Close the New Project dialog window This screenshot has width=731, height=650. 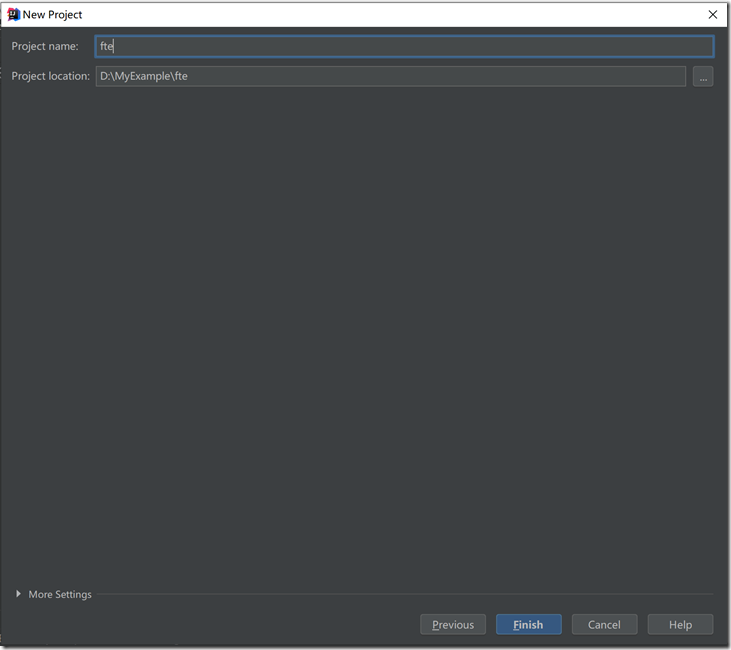[x=713, y=14]
